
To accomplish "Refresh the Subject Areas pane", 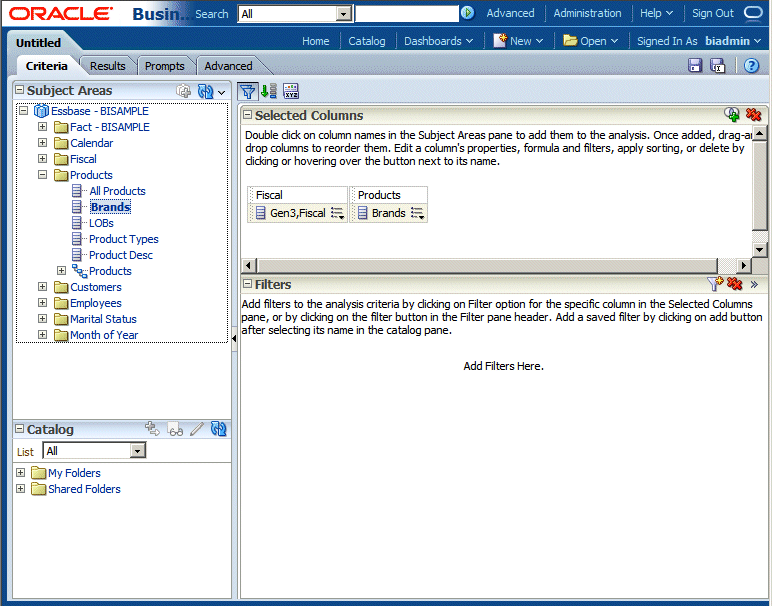I will coord(205,91).
